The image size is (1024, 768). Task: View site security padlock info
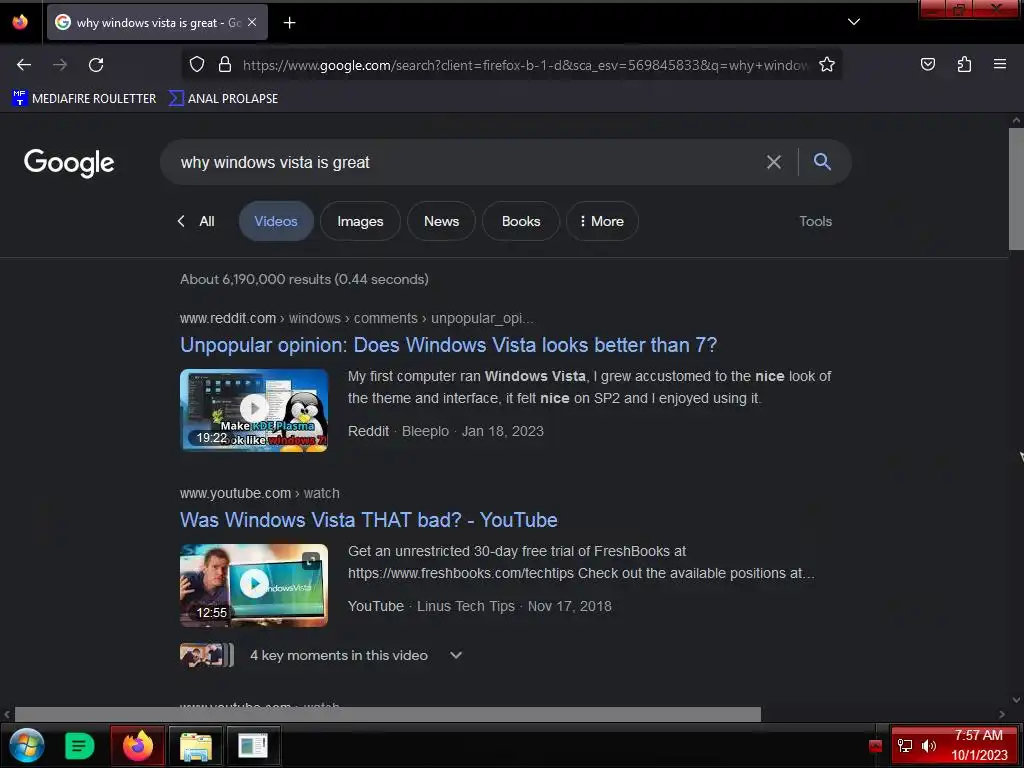tap(225, 65)
